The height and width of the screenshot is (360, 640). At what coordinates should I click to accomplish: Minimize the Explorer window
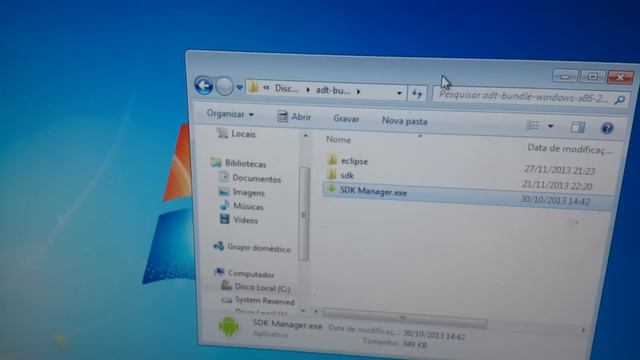click(565, 76)
